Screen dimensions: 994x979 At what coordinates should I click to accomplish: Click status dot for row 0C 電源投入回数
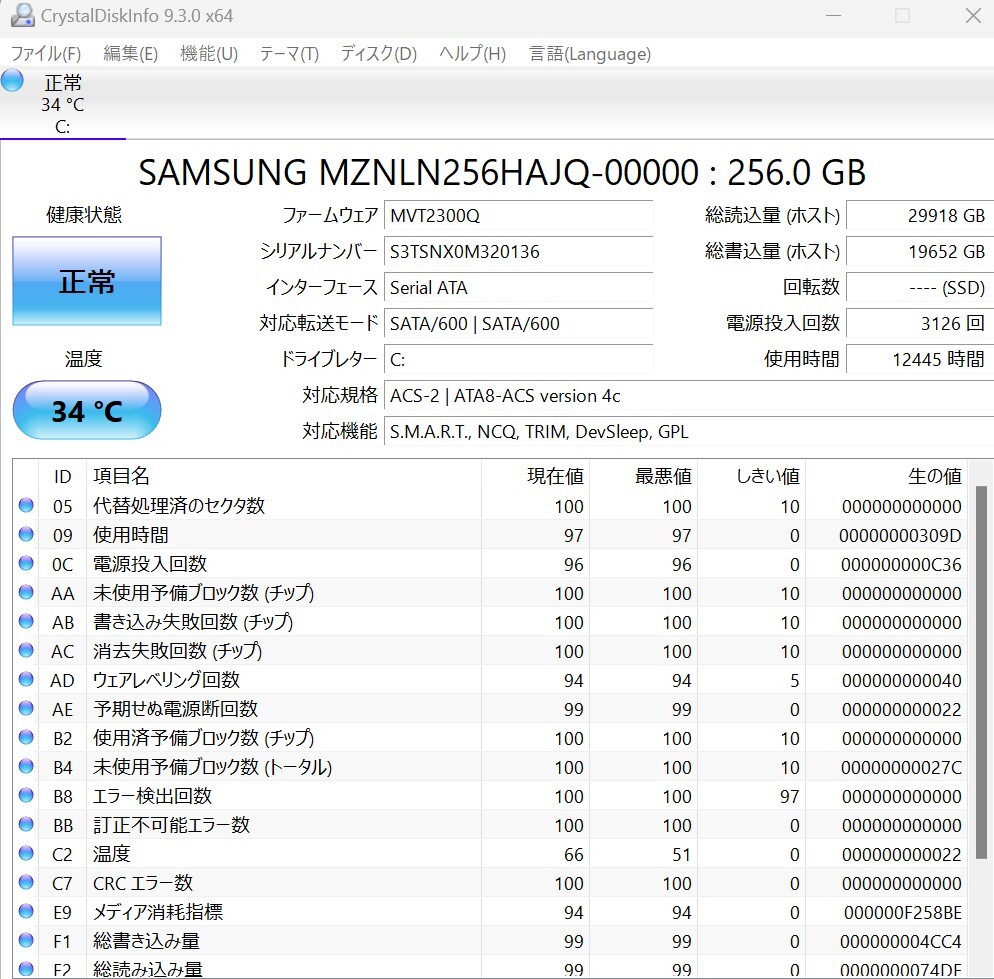[26, 564]
